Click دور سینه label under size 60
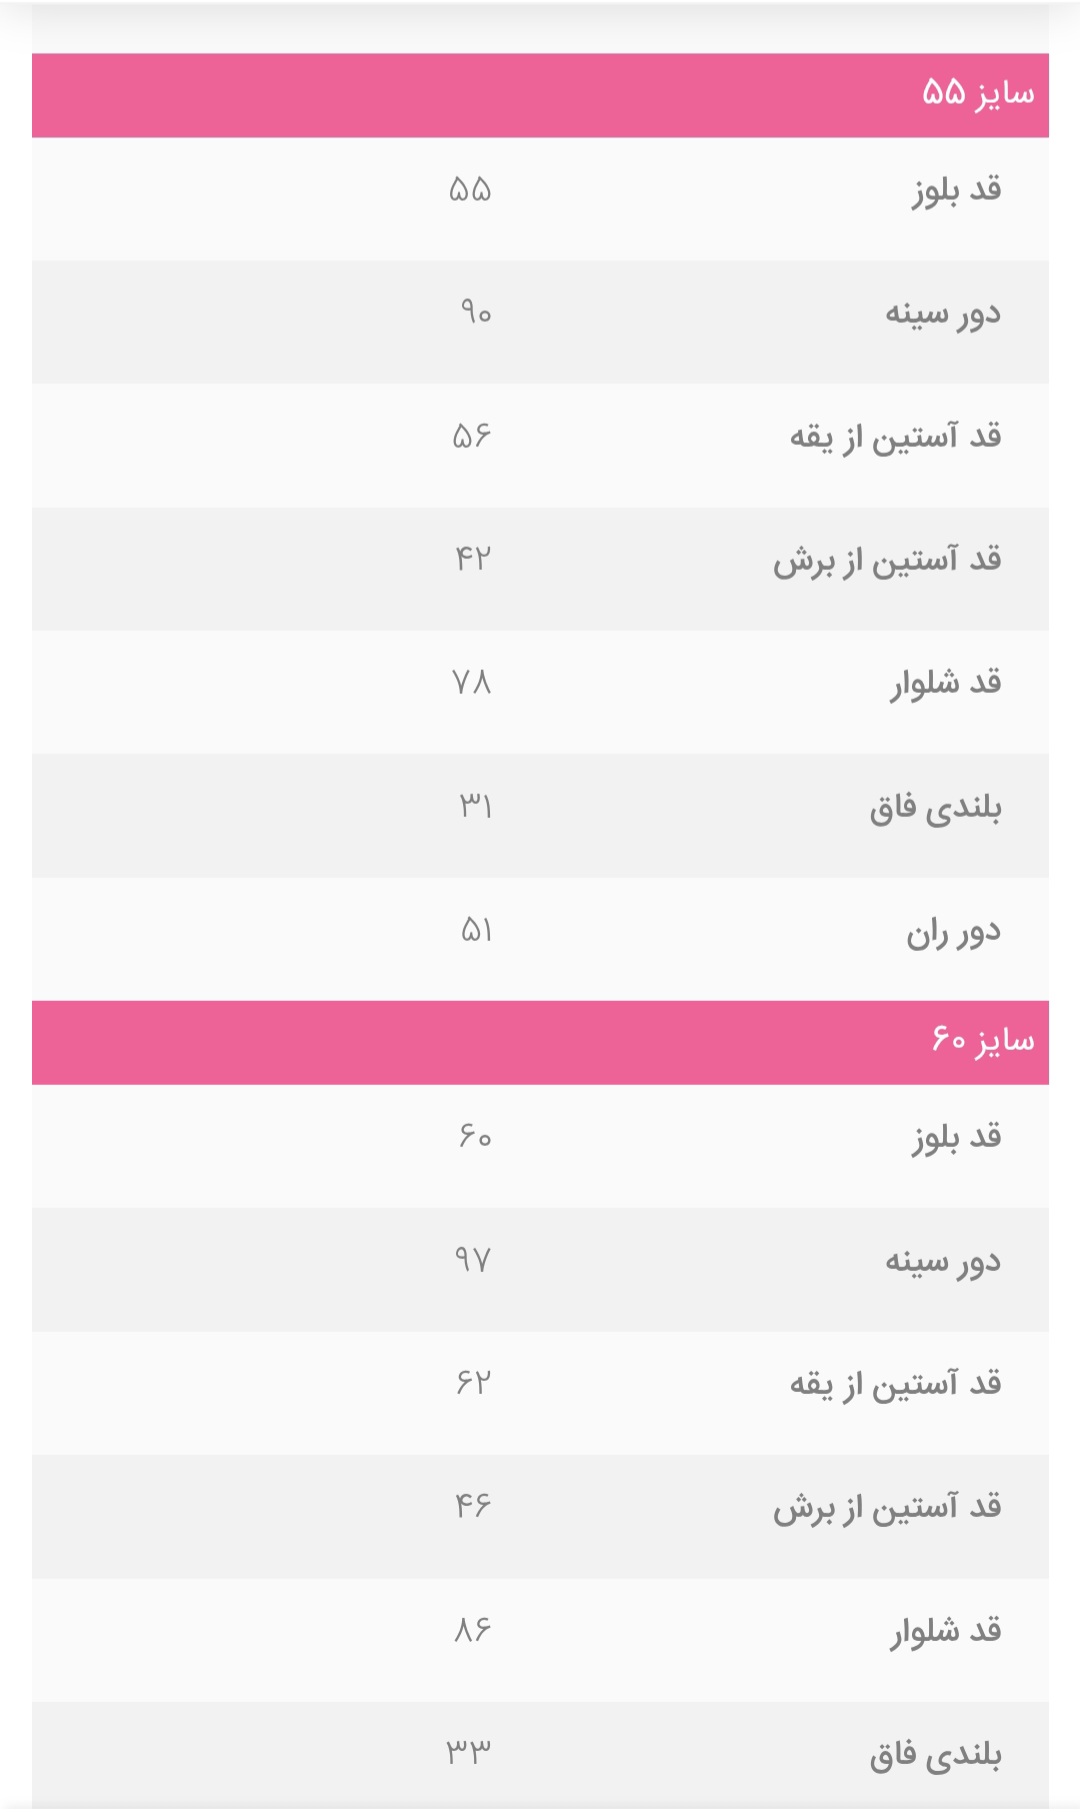This screenshot has height=1812, width=1080. click(942, 1261)
